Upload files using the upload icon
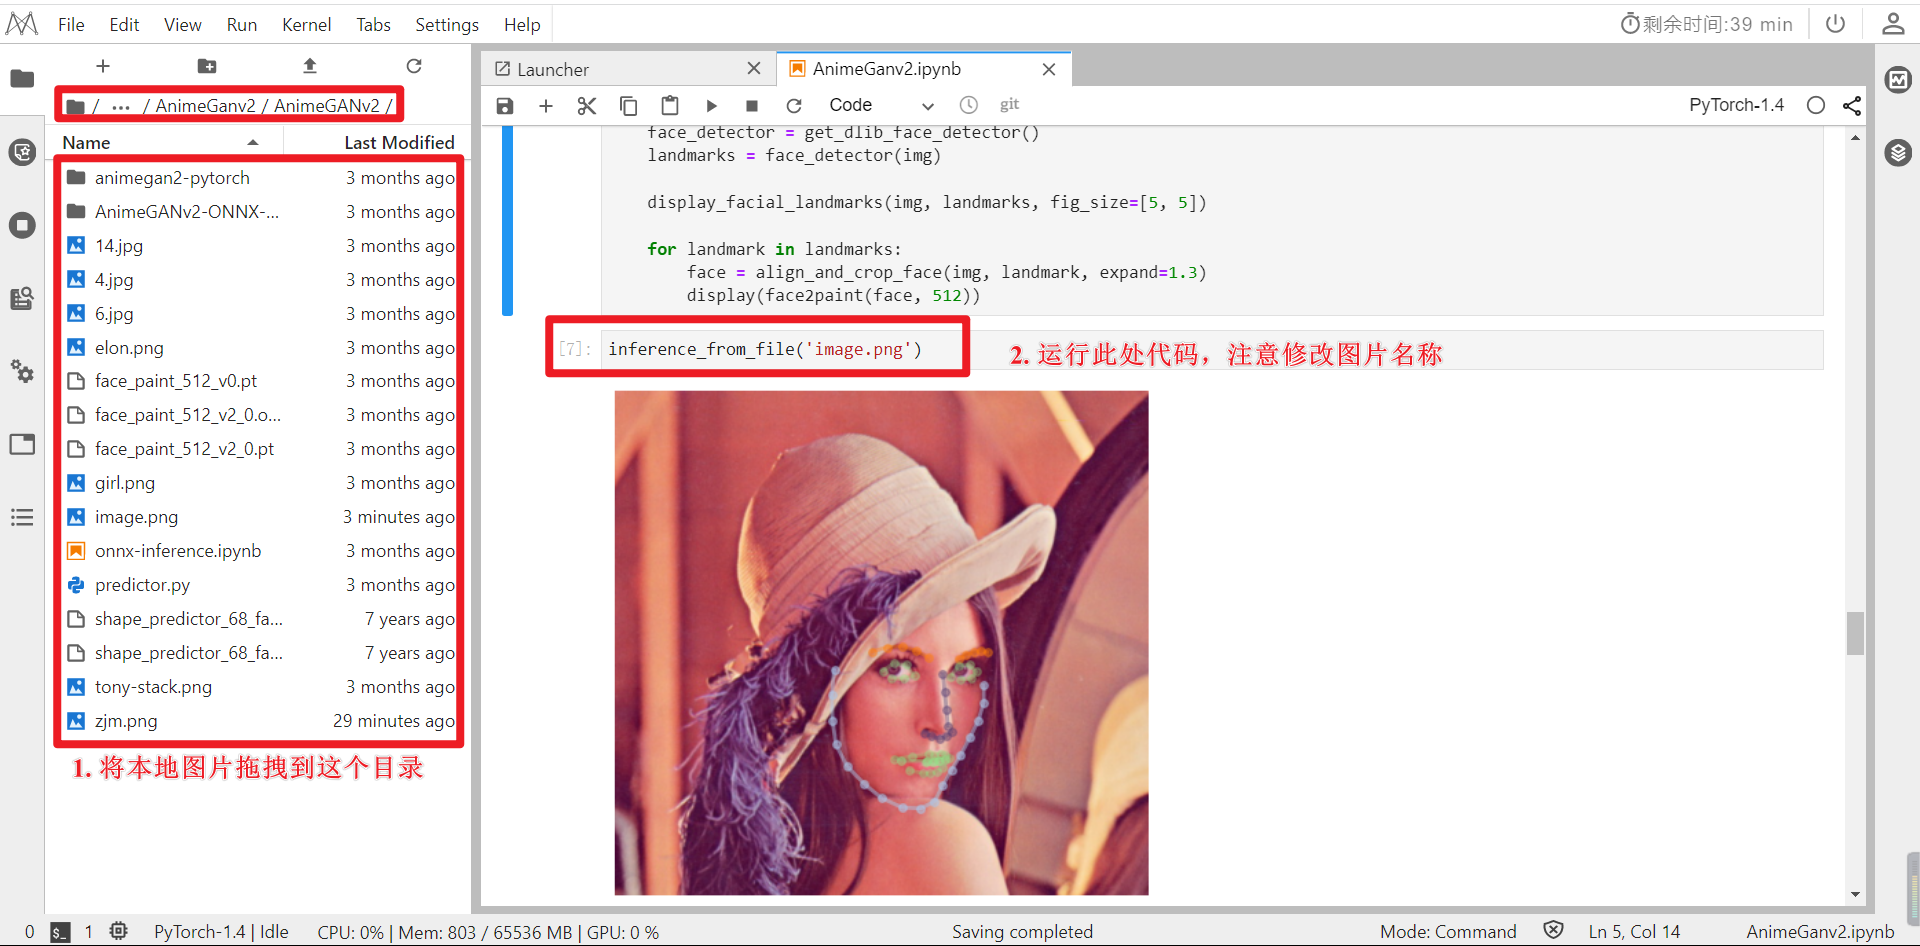 pos(310,66)
